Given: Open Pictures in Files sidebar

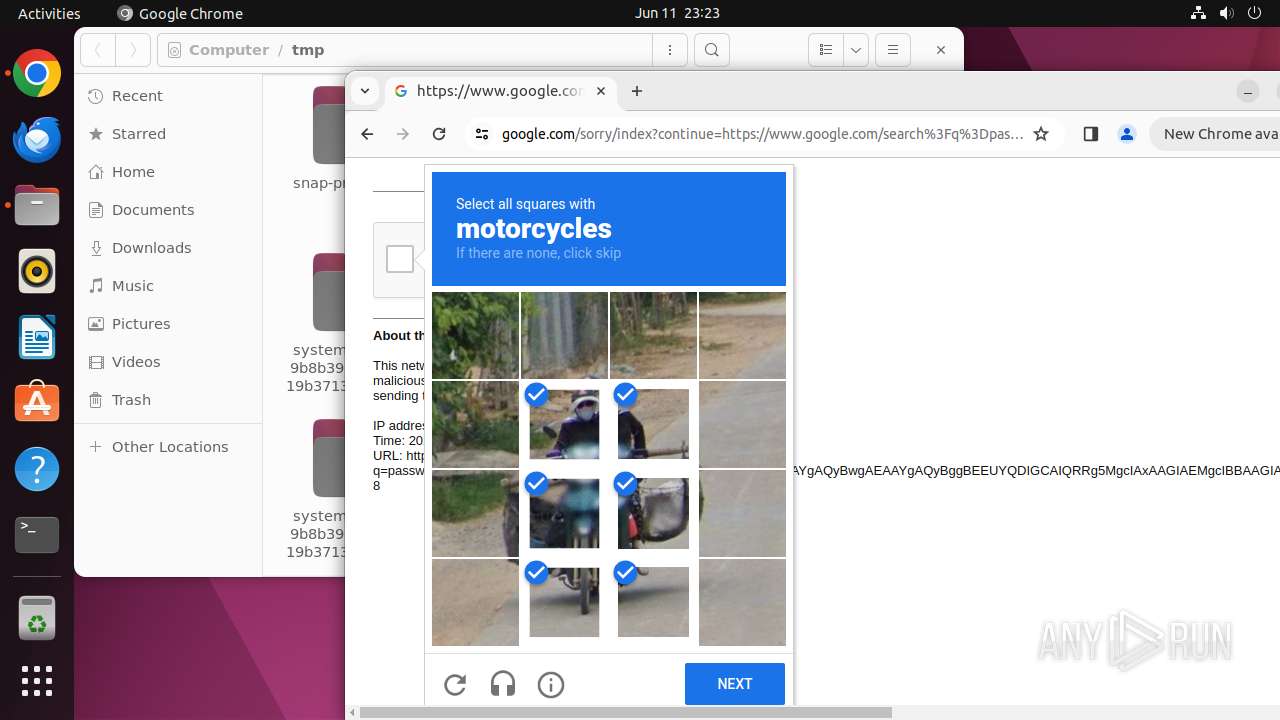Looking at the screenshot, I should tap(168, 324).
